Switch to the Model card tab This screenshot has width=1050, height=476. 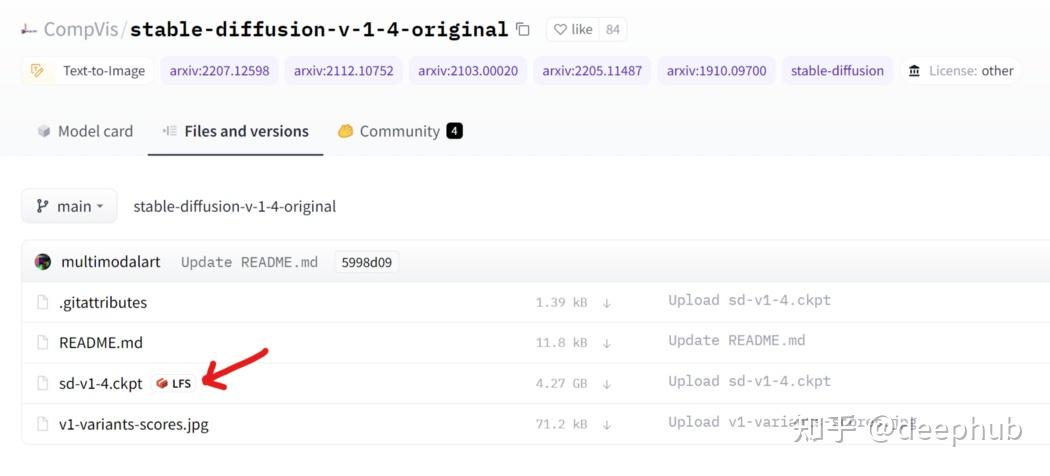click(x=85, y=131)
